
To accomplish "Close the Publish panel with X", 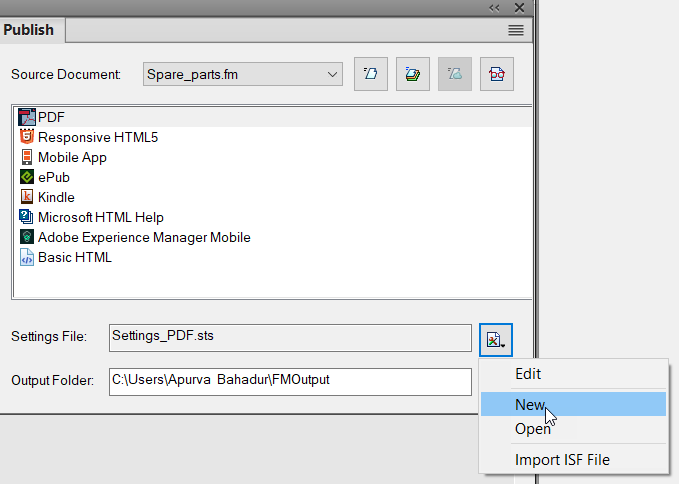I will tap(519, 8).
